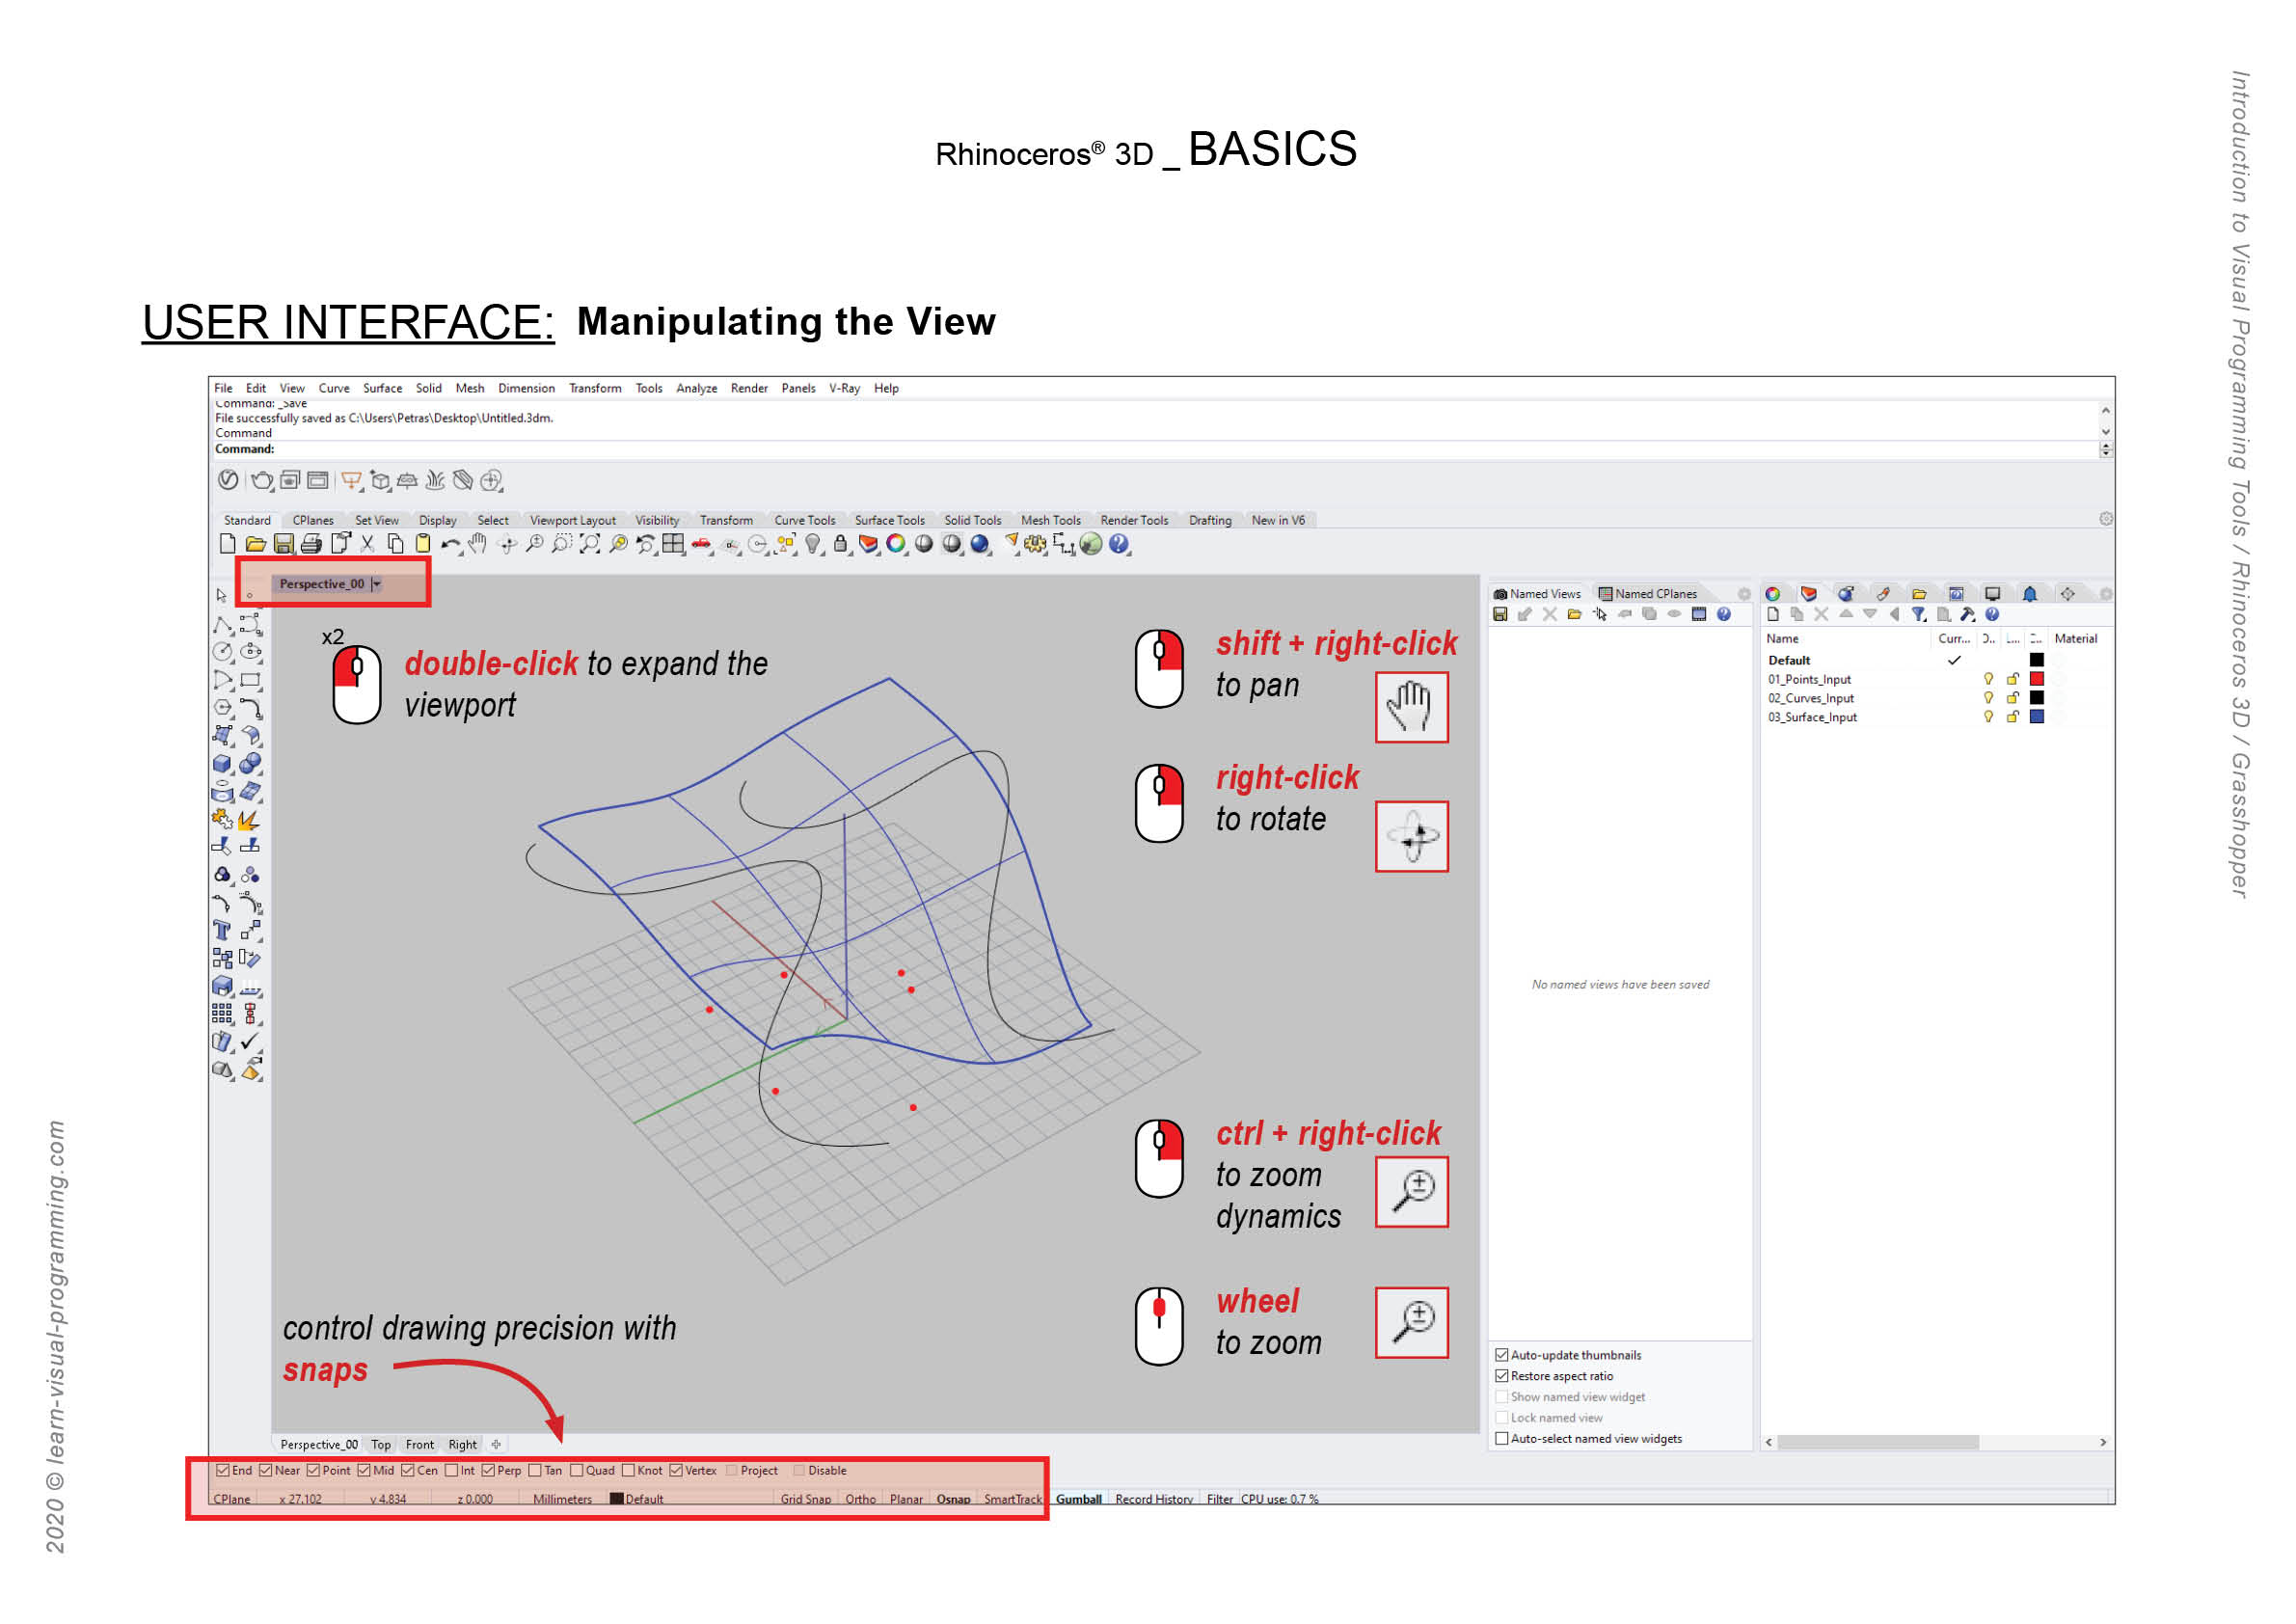2296x1624 pixels.
Task: Lock the 02_Curves_Input layer padlock
Action: [2013, 698]
